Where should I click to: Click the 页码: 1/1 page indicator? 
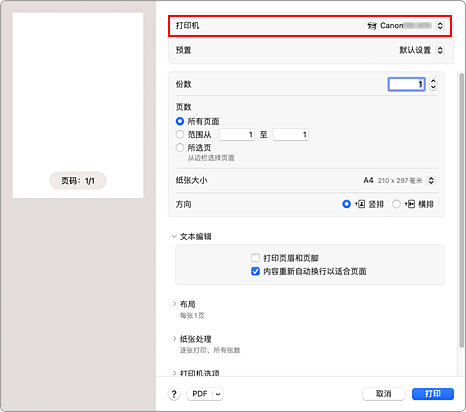tap(78, 181)
